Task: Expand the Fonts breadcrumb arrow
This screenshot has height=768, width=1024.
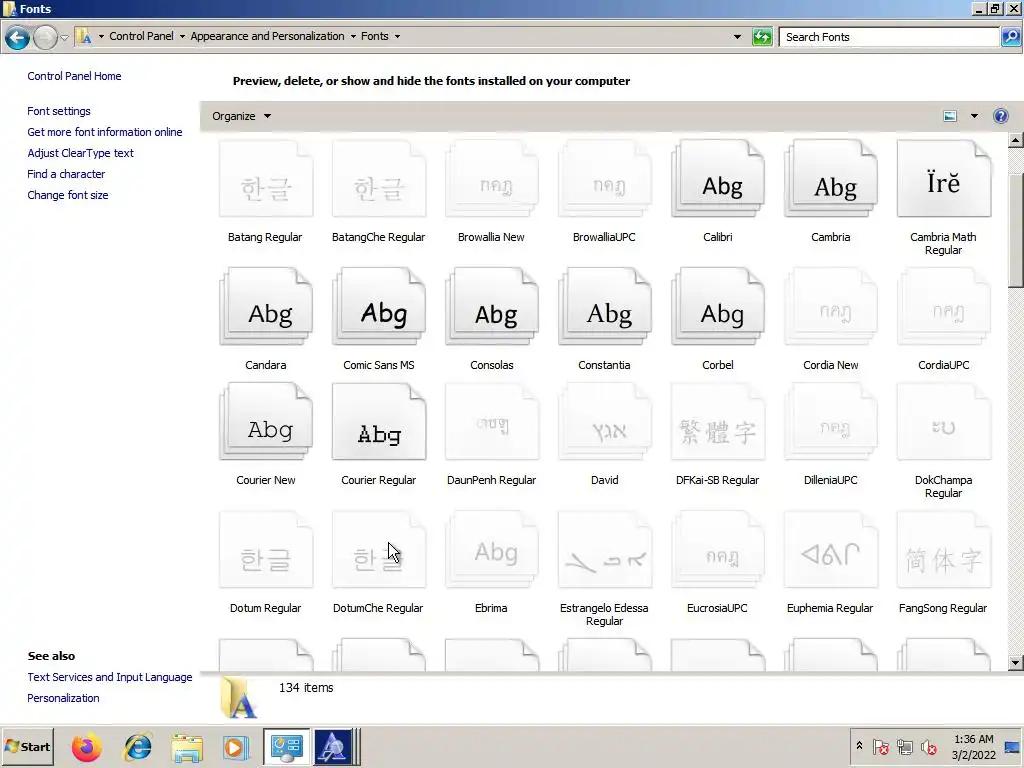Action: [397, 37]
